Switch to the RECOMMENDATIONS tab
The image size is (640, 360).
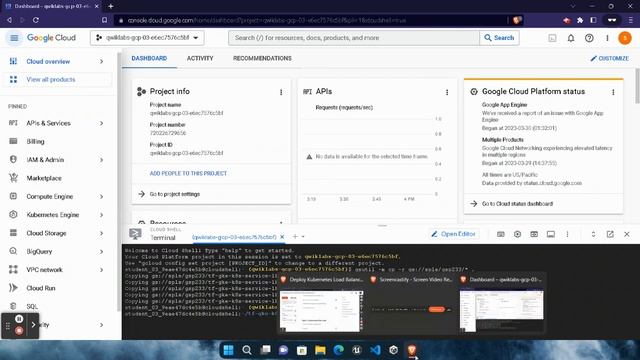click(x=262, y=58)
